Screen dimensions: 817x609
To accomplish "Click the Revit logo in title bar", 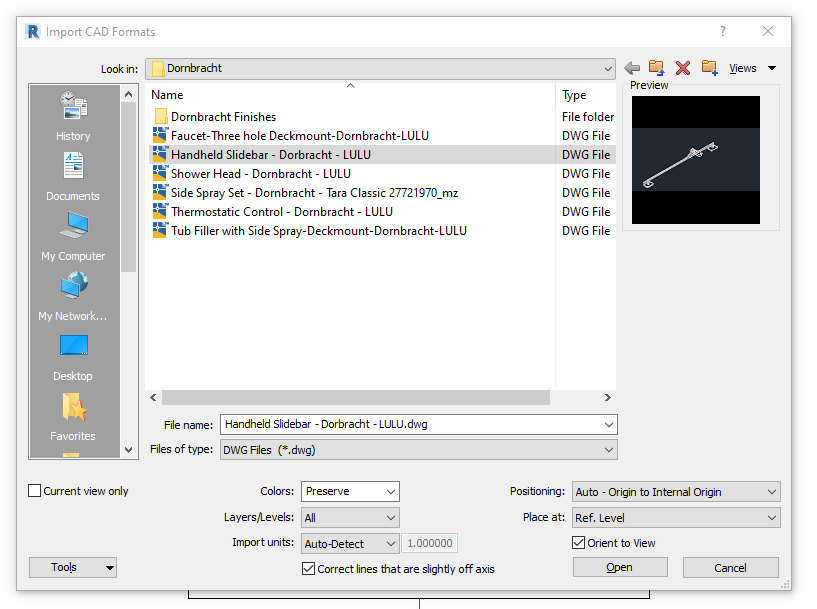I will [33, 32].
